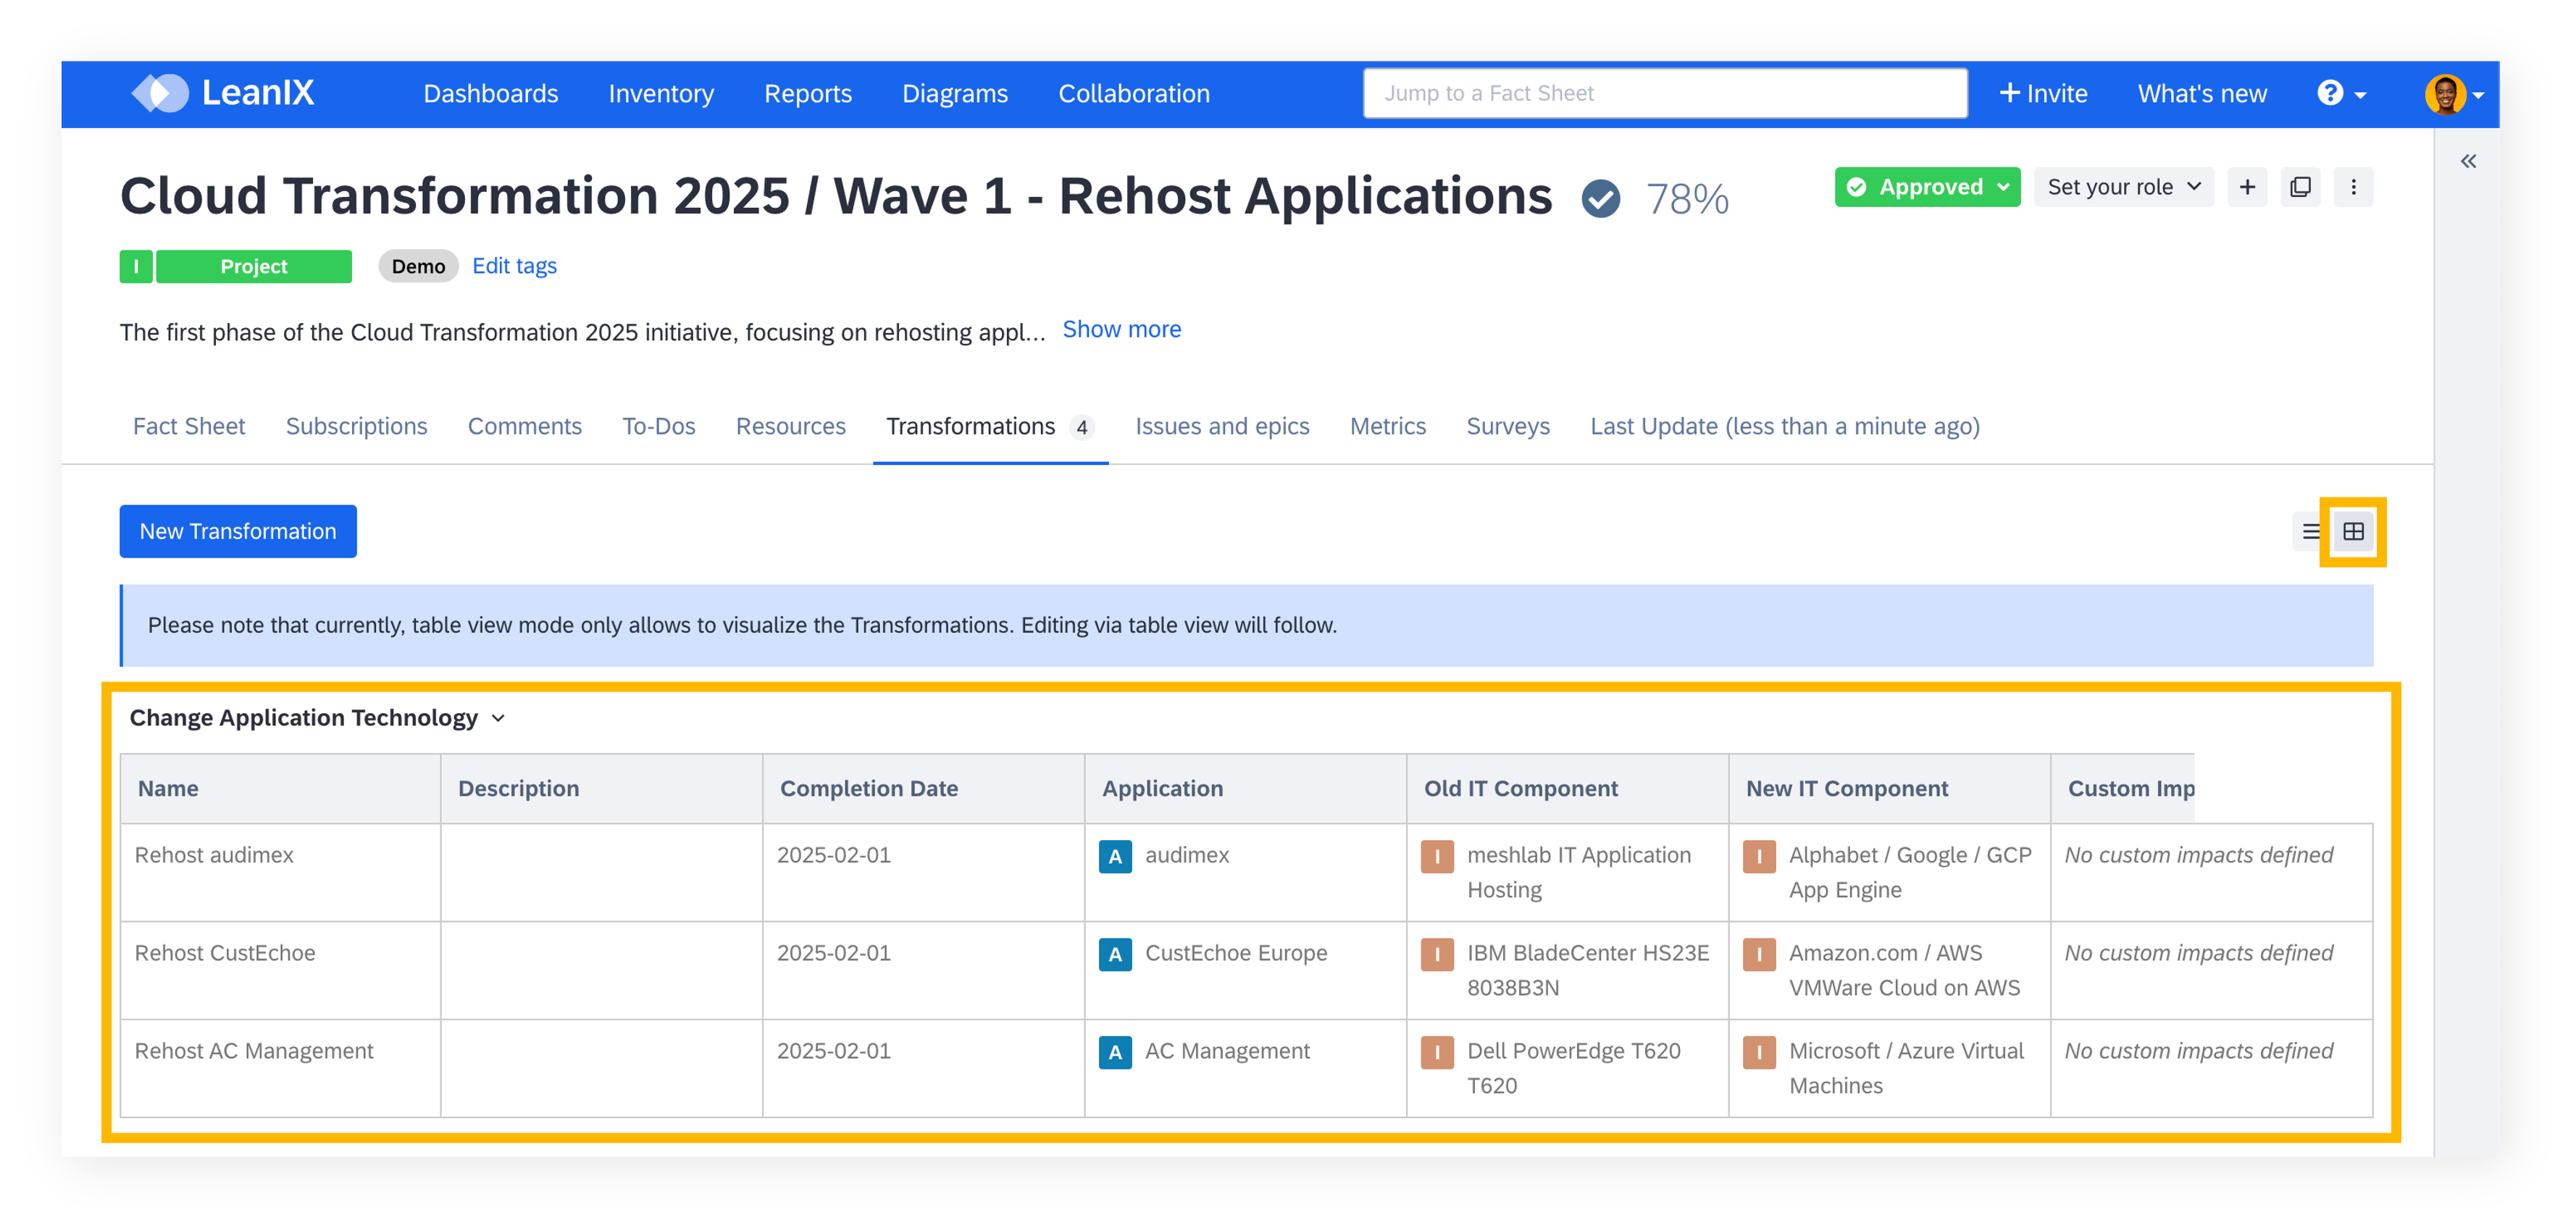Click the Demo tag
2576x1231 pixels.
[x=418, y=267]
